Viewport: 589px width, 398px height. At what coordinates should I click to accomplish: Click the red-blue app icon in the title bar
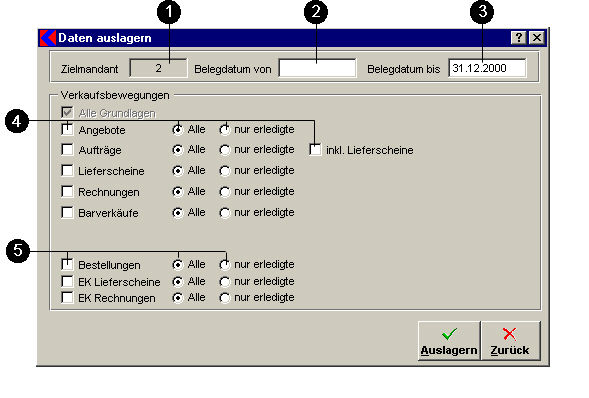click(x=48, y=38)
